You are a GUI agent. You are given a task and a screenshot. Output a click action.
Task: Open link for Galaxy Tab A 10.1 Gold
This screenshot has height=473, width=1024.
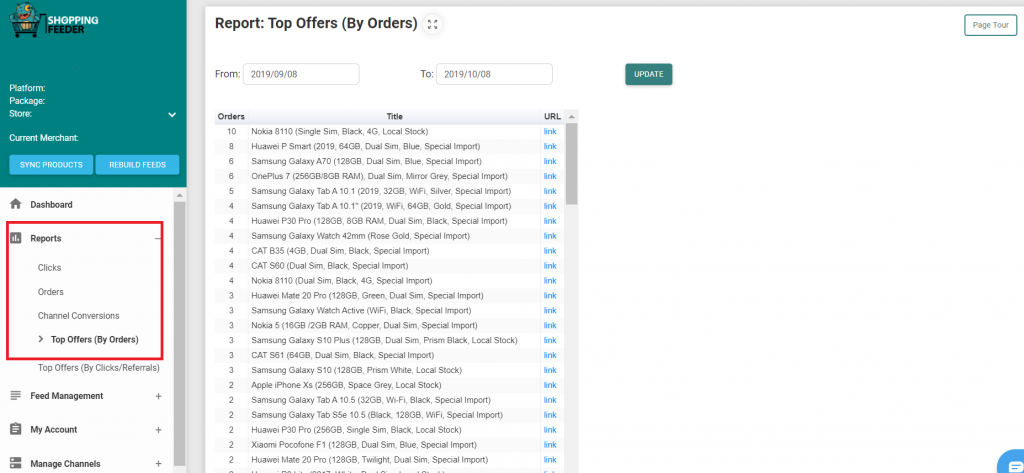pyautogui.click(x=550, y=206)
